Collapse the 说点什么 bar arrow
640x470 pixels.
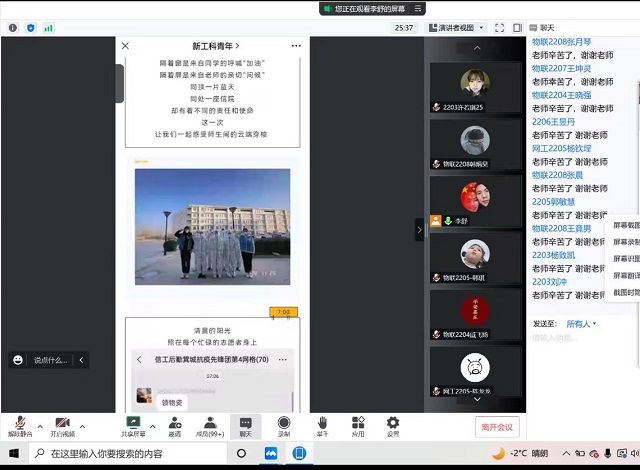coord(81,360)
